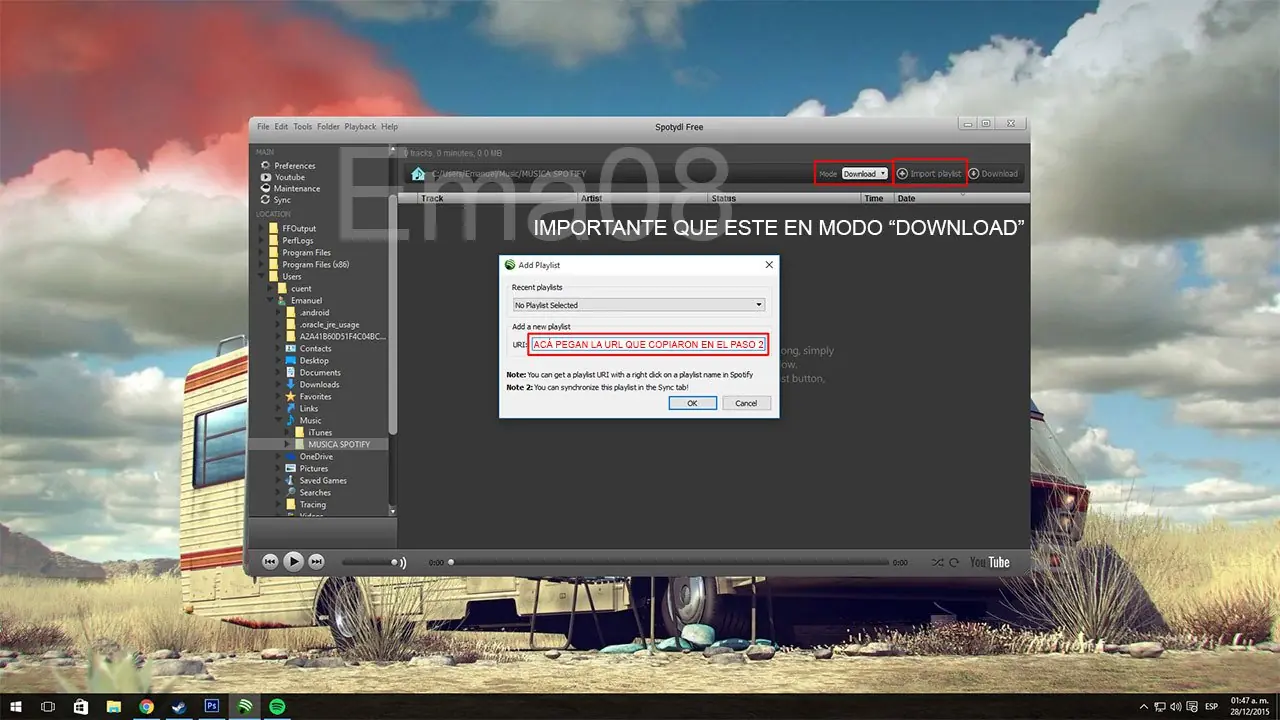Activate the shuffle icon near the YouTube logo
This screenshot has height=720, width=1280.
[938, 562]
